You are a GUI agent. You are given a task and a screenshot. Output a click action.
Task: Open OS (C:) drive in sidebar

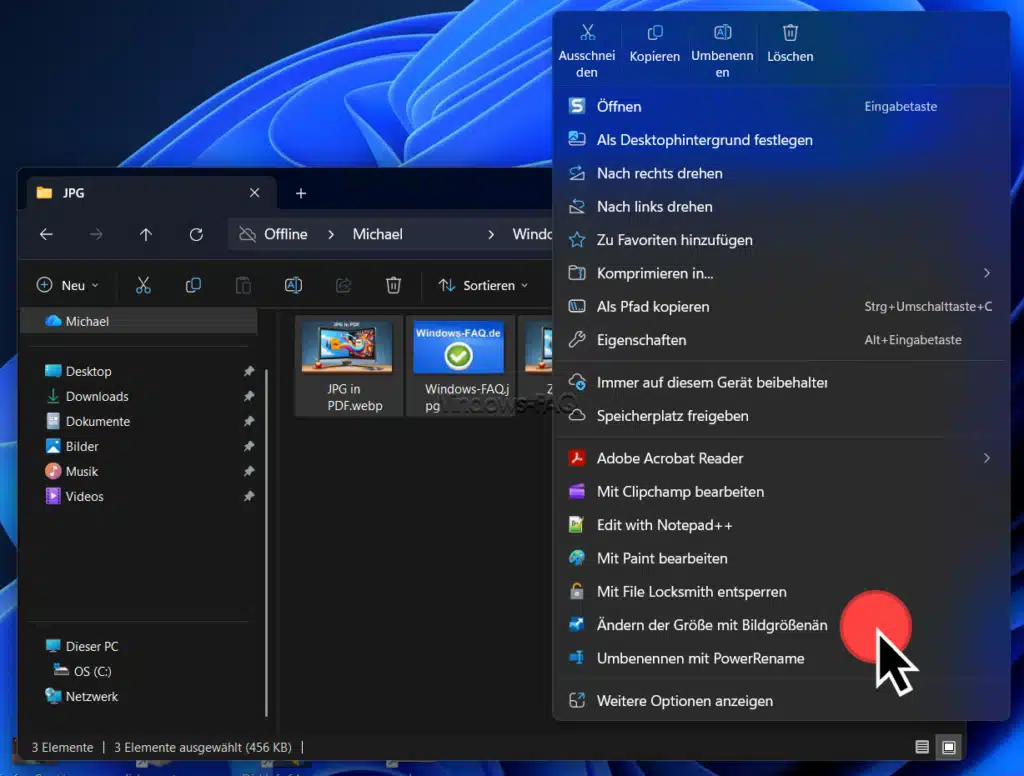pos(92,671)
